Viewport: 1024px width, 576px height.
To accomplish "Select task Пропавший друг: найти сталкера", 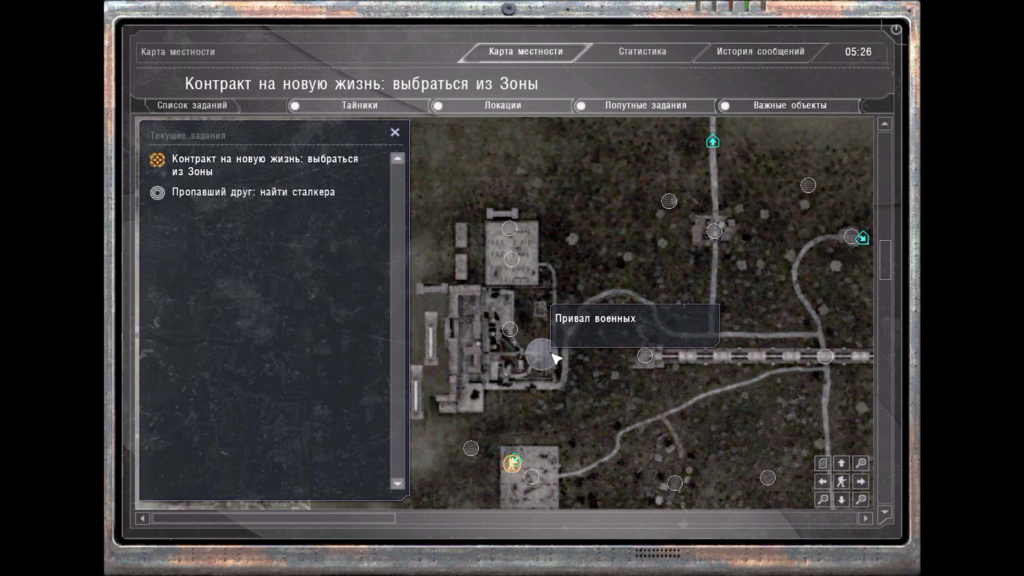I will (253, 192).
